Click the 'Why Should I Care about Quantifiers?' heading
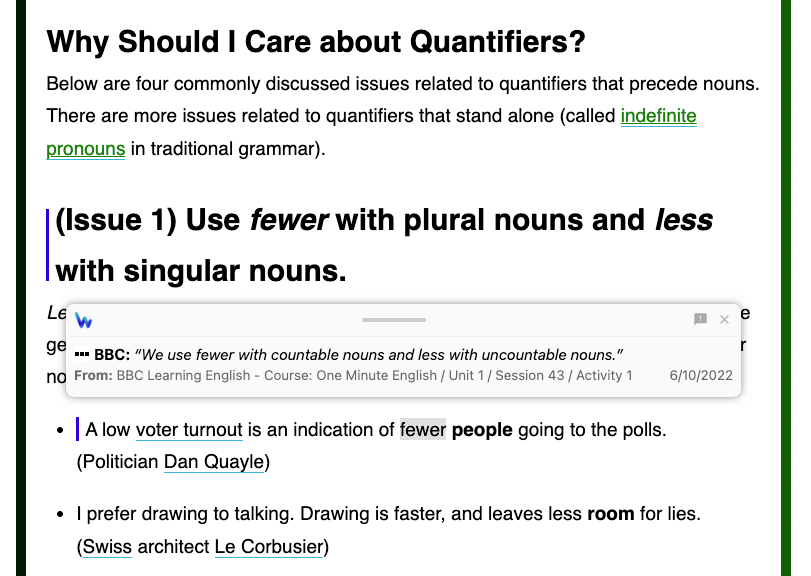 click(x=316, y=43)
